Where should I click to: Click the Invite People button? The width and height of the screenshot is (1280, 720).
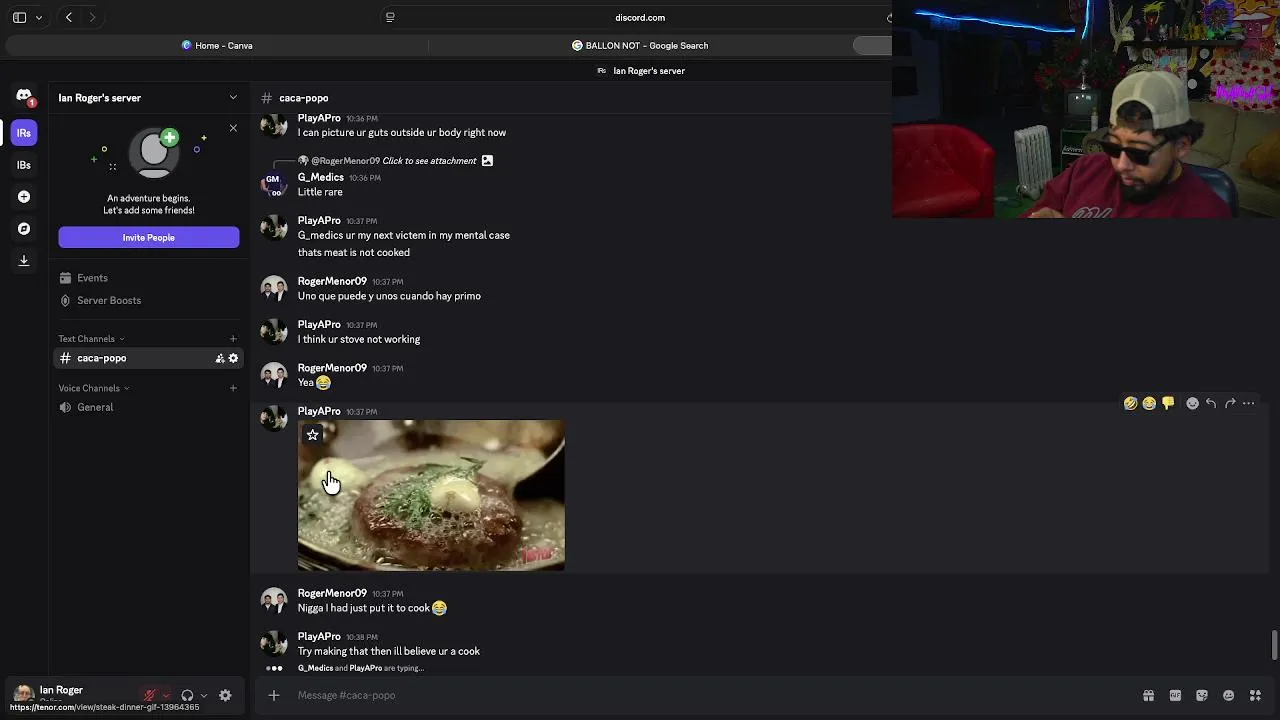[149, 237]
